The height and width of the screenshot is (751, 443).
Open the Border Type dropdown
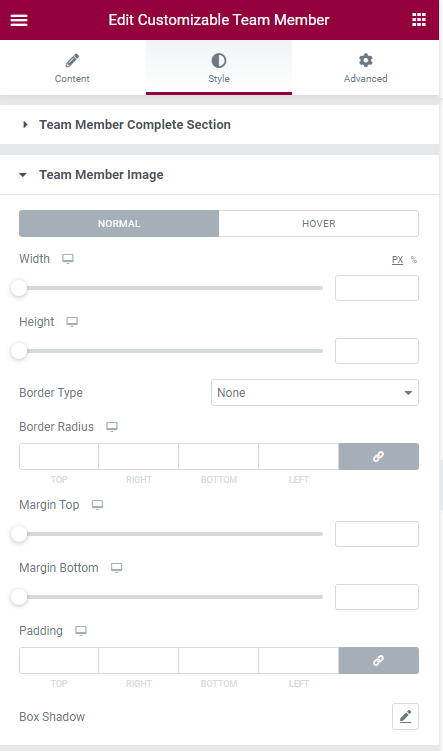click(315, 393)
